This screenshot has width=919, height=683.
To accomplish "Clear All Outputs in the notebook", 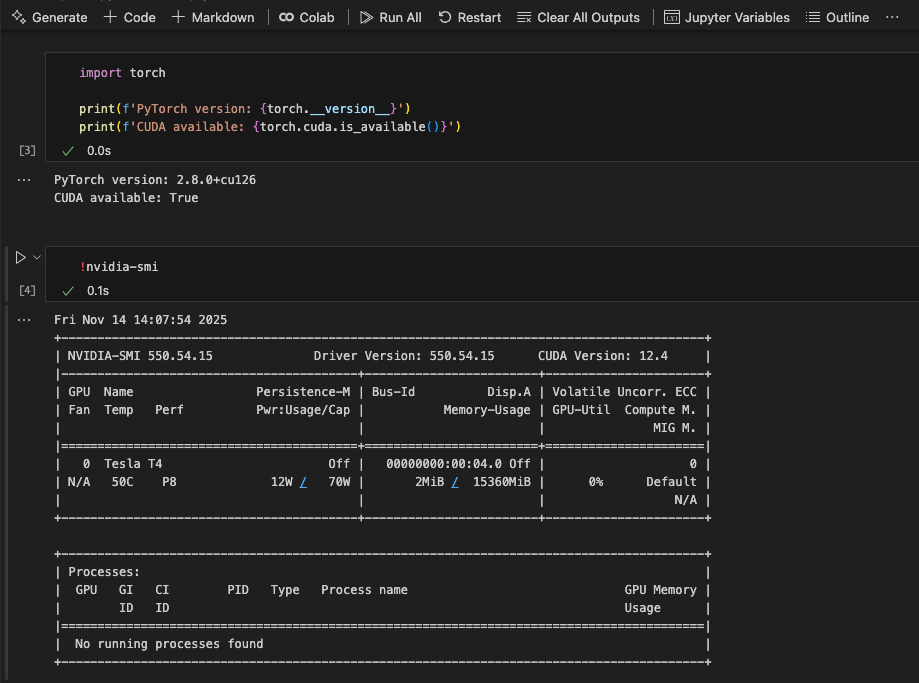I will (x=578, y=17).
